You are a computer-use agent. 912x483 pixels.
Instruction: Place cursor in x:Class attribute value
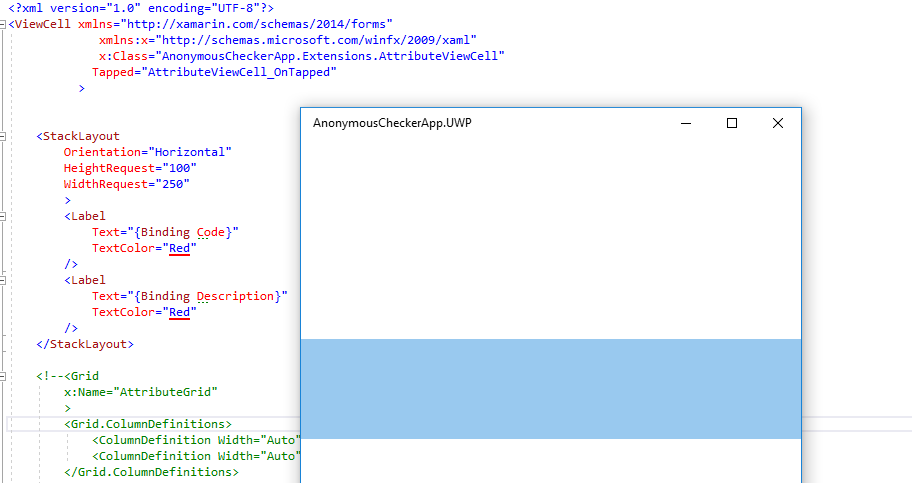coord(330,56)
